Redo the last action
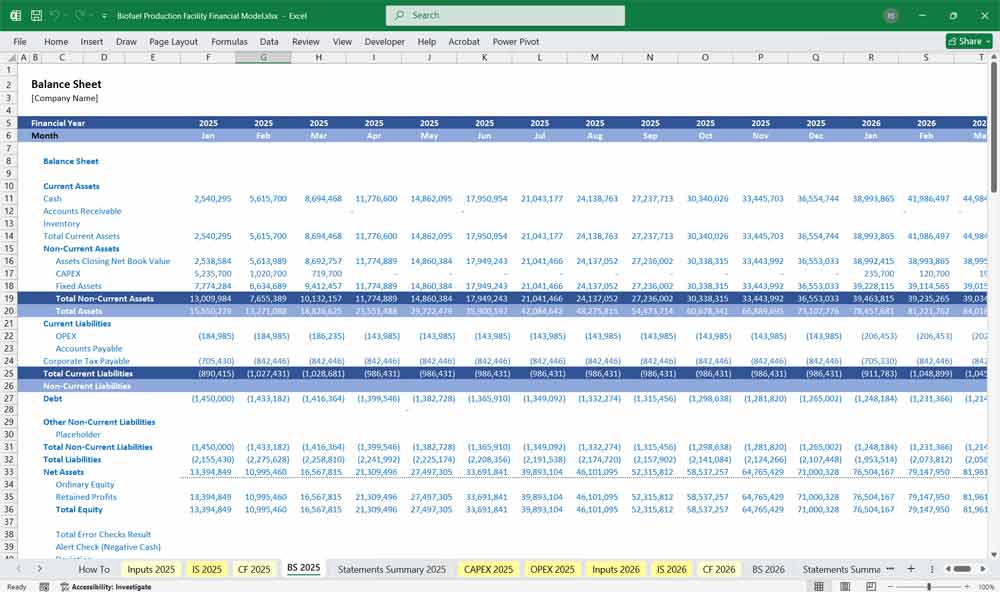This screenshot has height=592, width=1000. point(78,15)
